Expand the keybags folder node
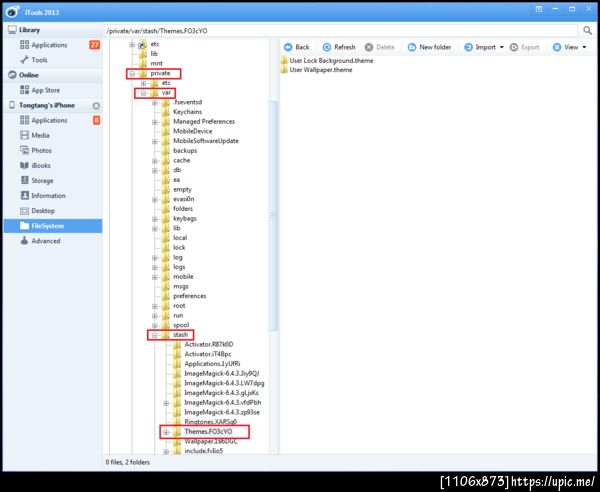 (155, 219)
